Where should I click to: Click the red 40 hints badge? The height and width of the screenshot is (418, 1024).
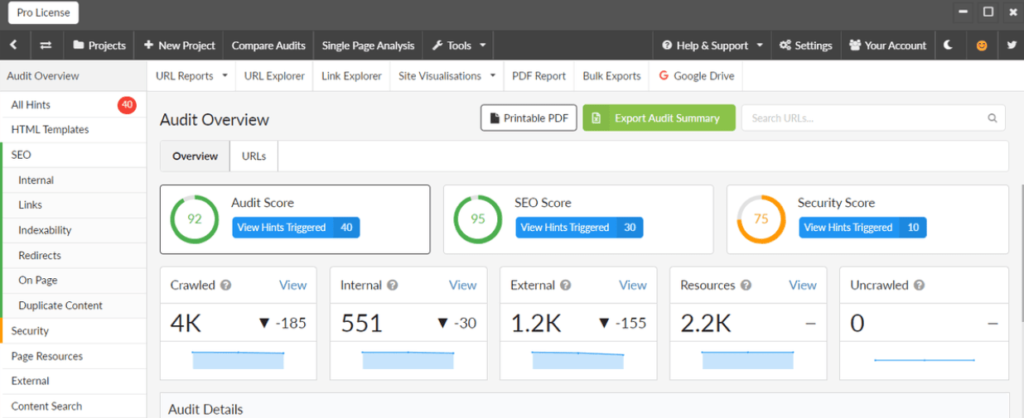[127, 104]
